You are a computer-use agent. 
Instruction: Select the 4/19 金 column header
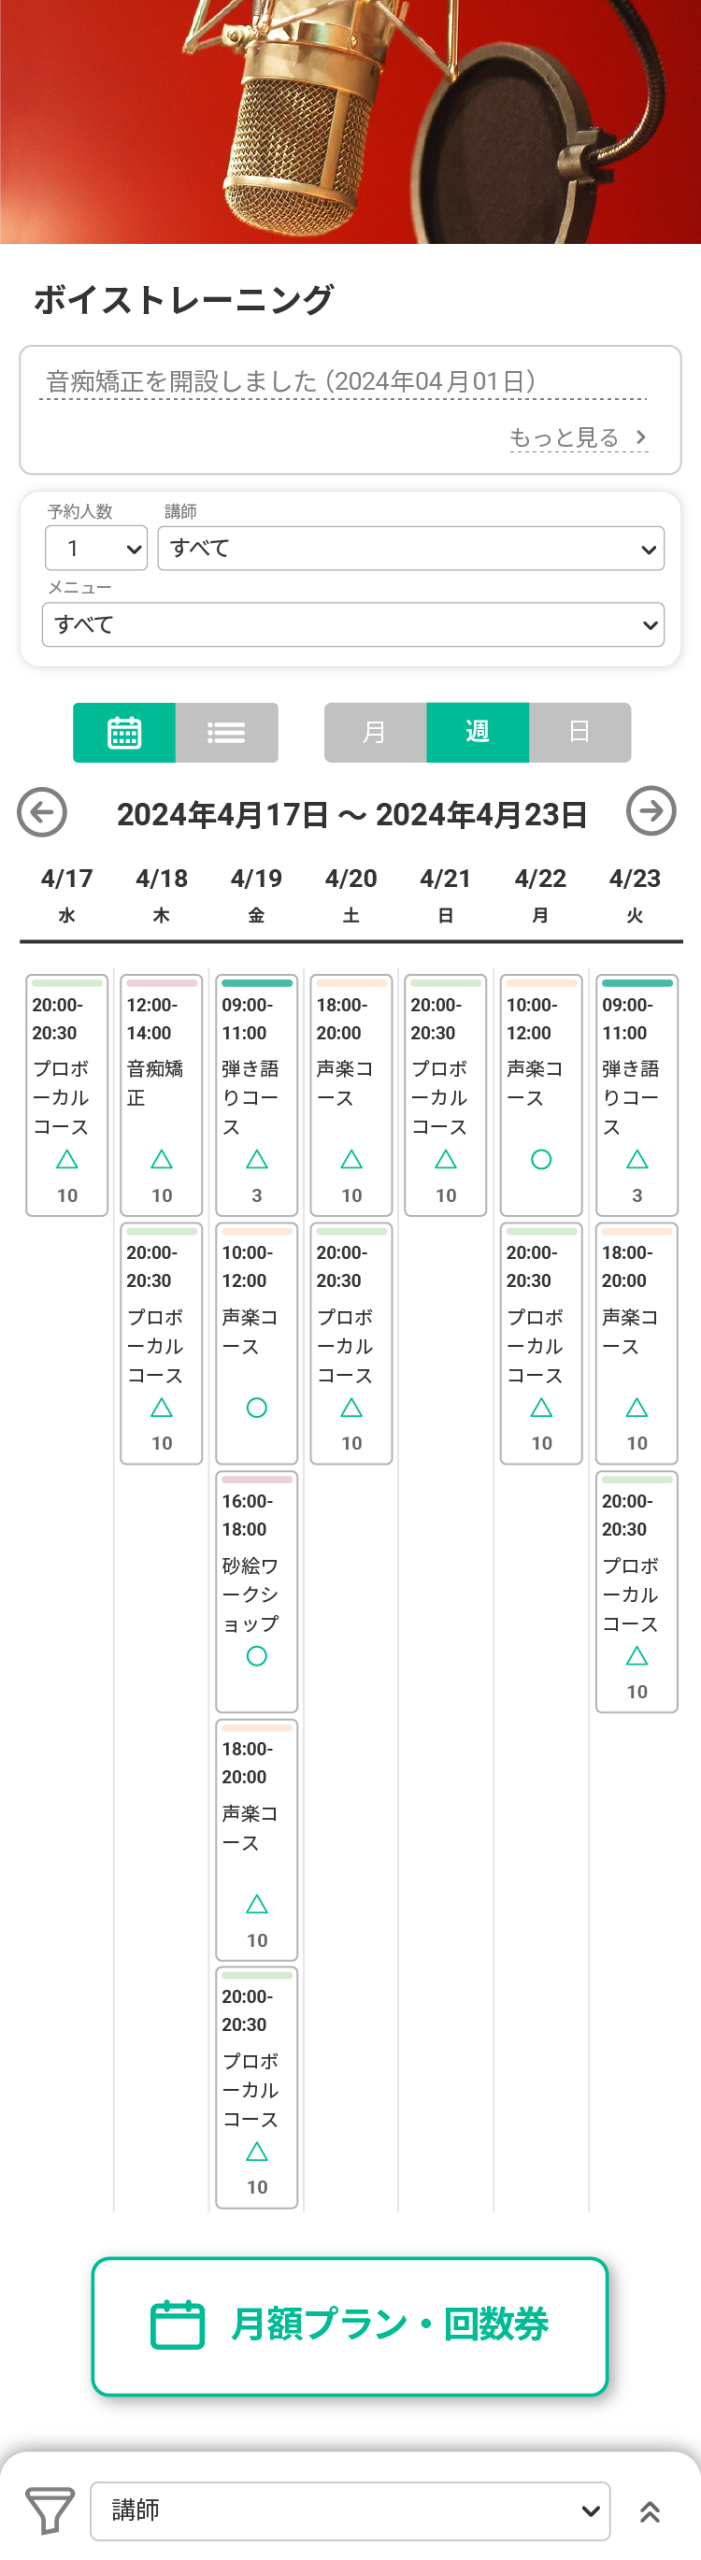click(256, 893)
